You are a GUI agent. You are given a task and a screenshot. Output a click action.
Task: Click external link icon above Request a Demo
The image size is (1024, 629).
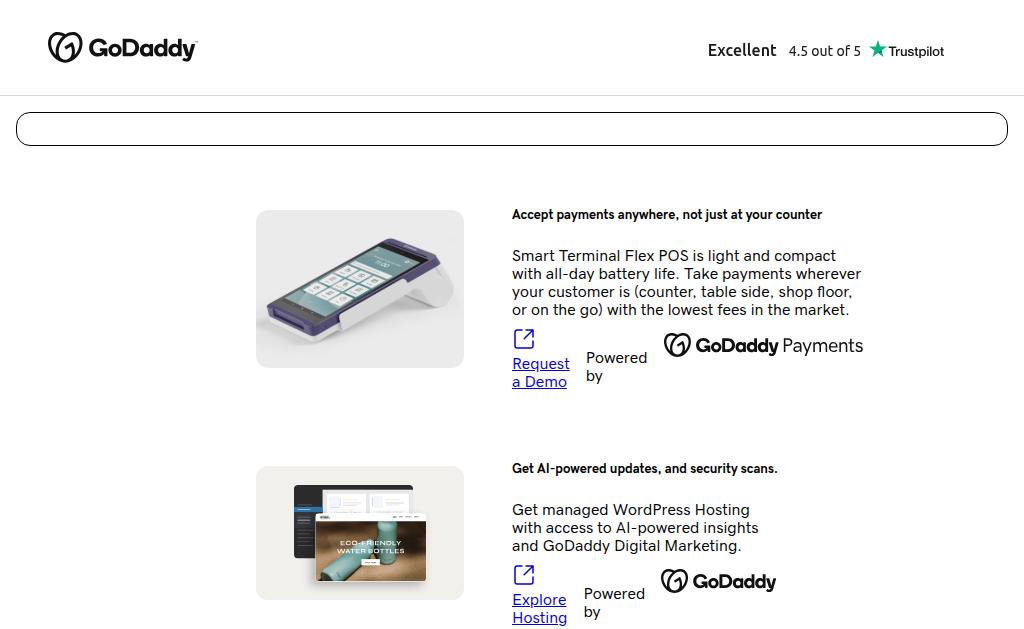524,339
